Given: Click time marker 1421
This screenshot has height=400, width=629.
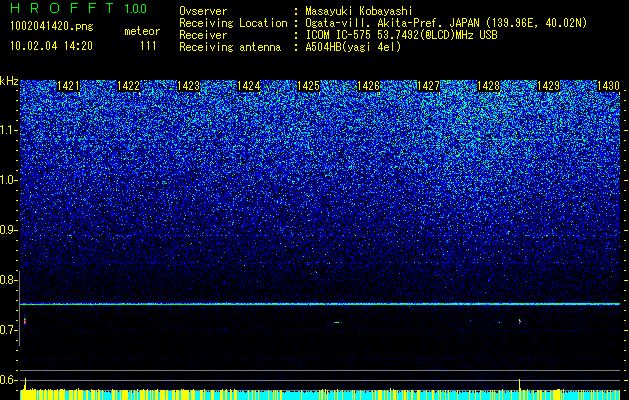Looking at the screenshot, I should [69, 86].
